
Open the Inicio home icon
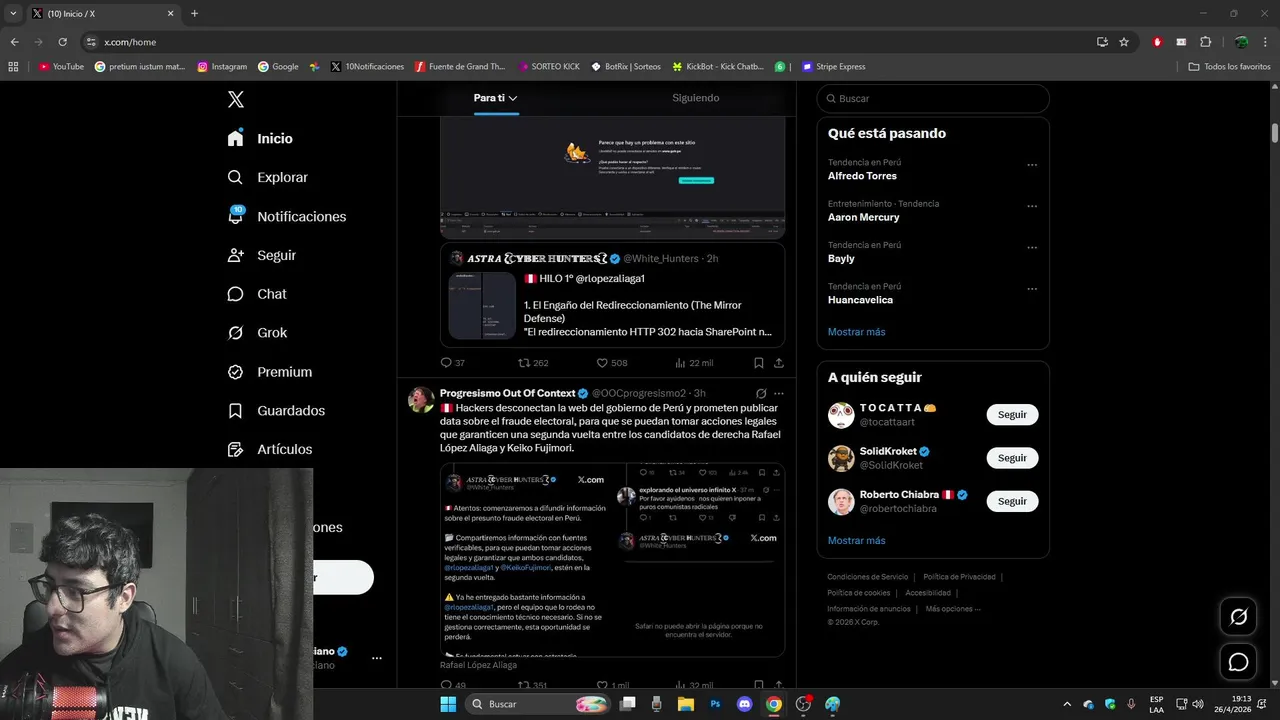coord(235,138)
